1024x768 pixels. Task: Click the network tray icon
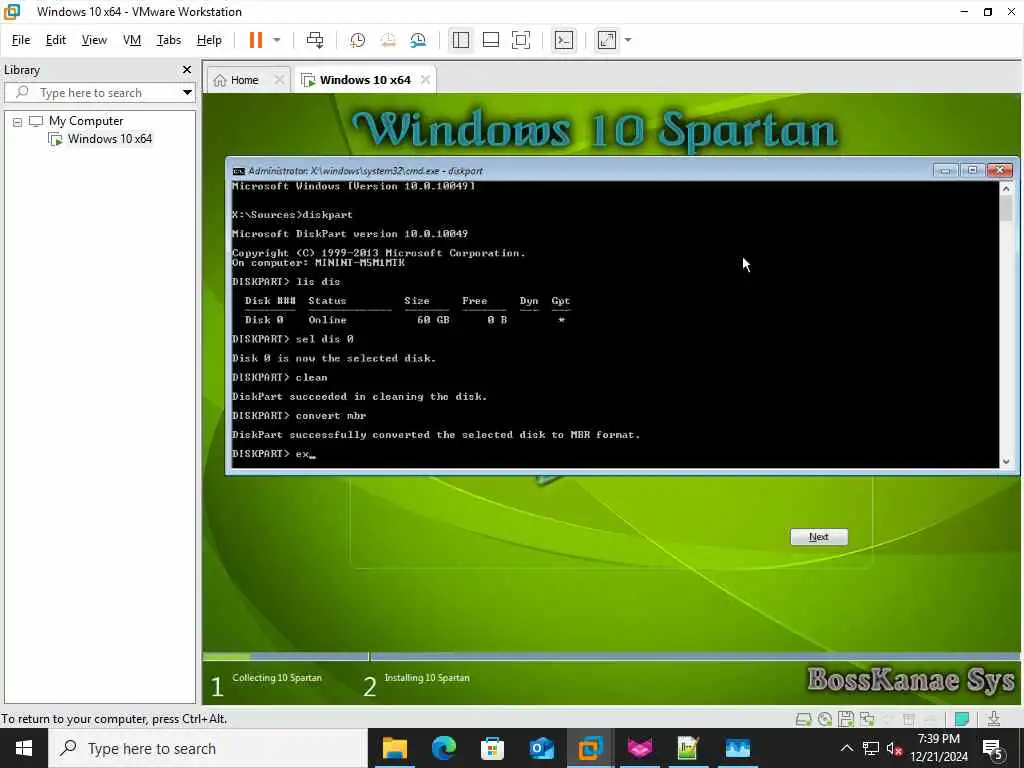point(871,748)
